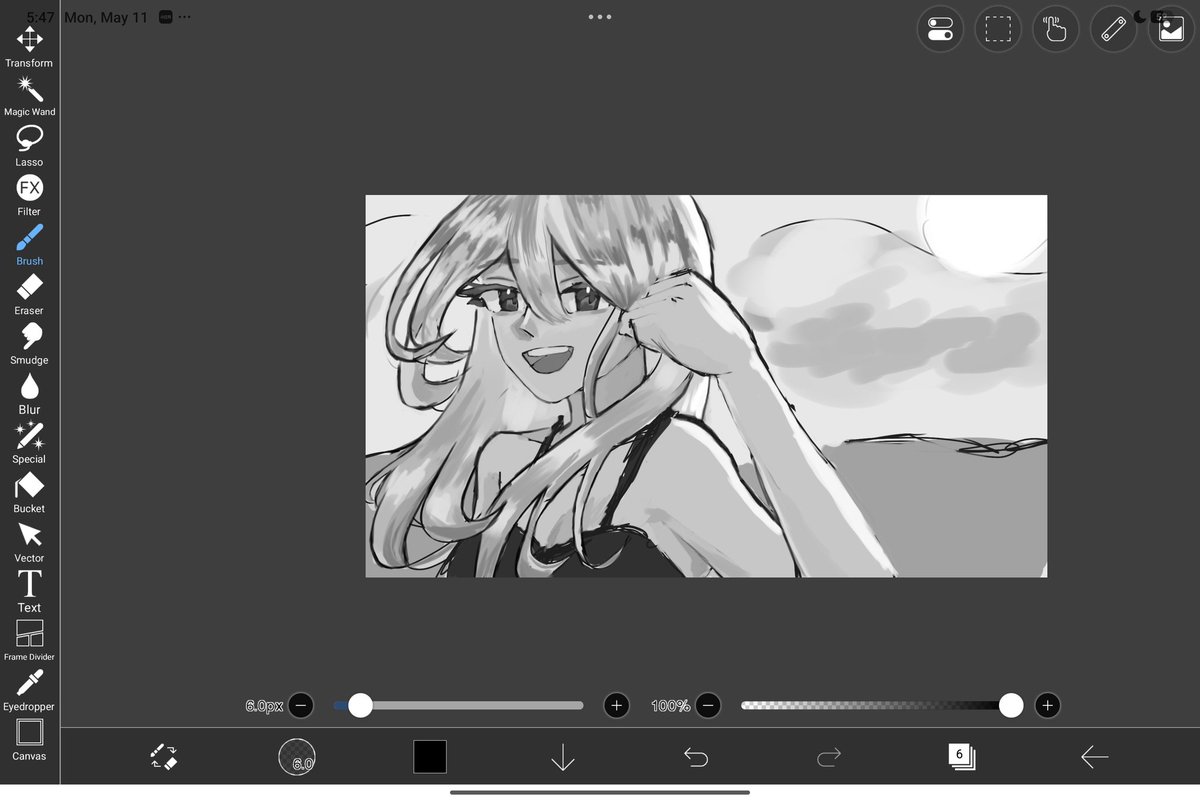Screen dimensions: 1200x801
Task: Select the Bucket fill tool
Action: (x=29, y=493)
